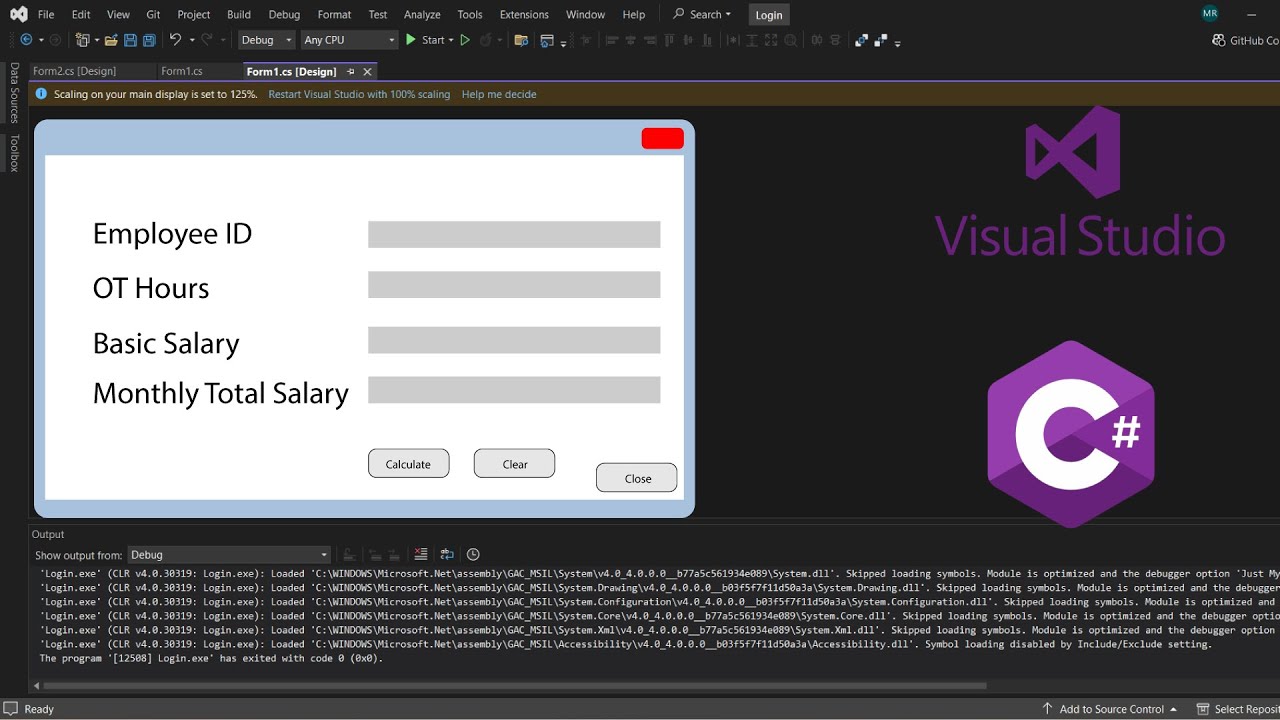The height and width of the screenshot is (720, 1280).
Task: Click the red button on form header
Action: click(663, 138)
